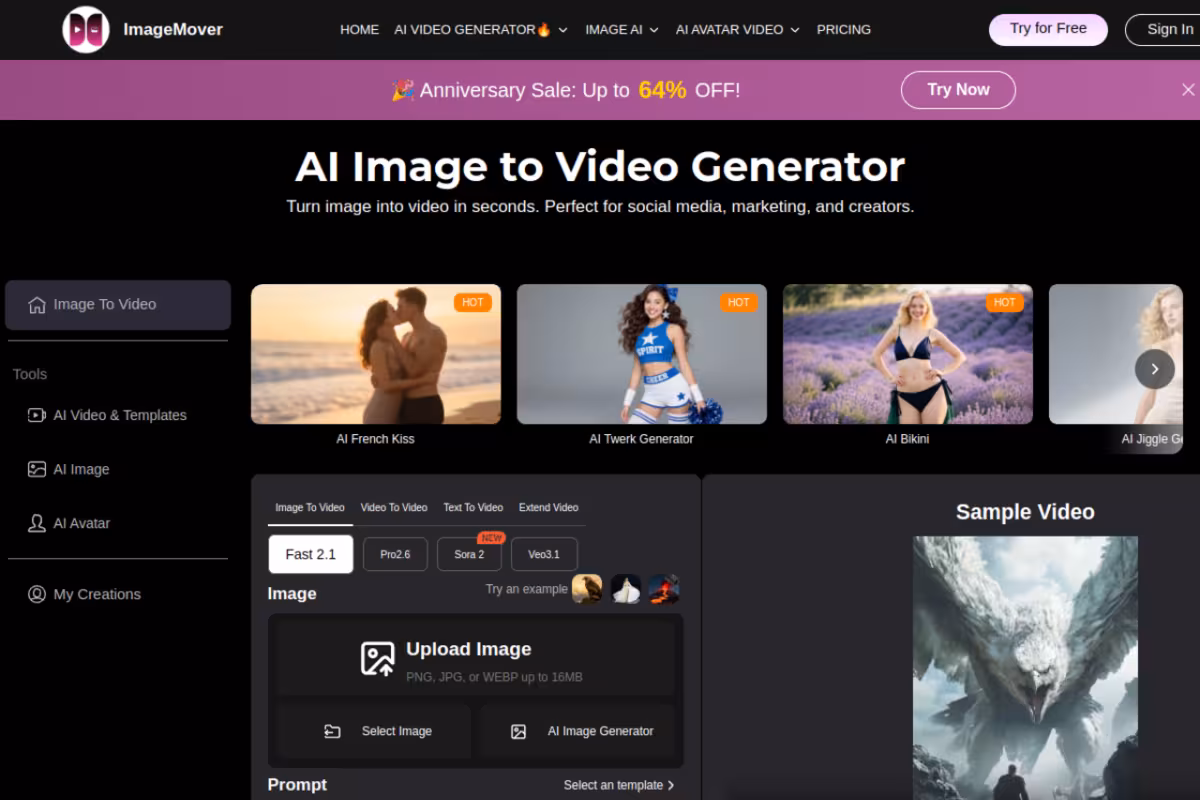This screenshot has width=1200, height=800.
Task: Try the first example image thumbnail
Action: tap(587, 589)
